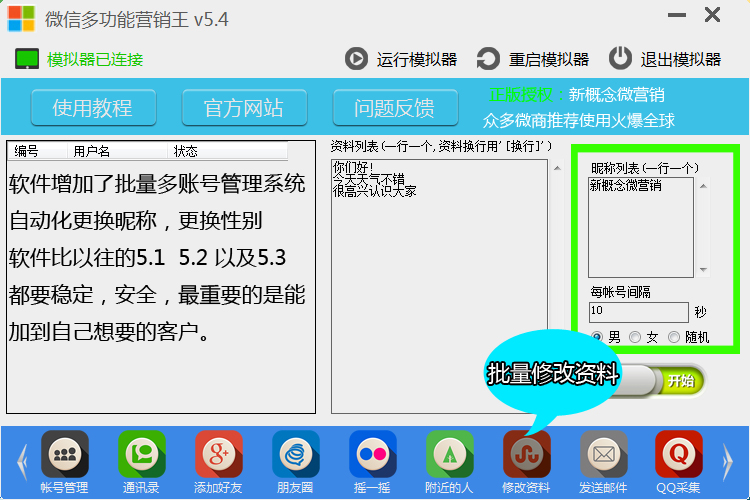Select the 女 gender radio button
The image size is (750, 500).
coord(636,337)
